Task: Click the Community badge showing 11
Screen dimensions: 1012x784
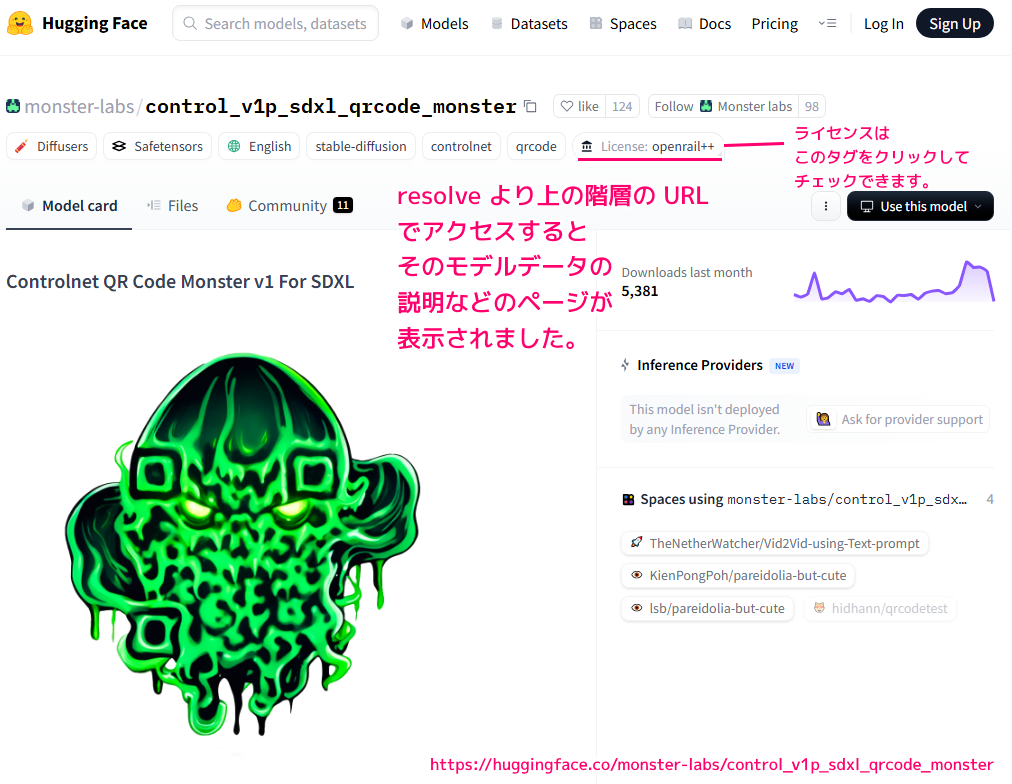Action: click(343, 205)
